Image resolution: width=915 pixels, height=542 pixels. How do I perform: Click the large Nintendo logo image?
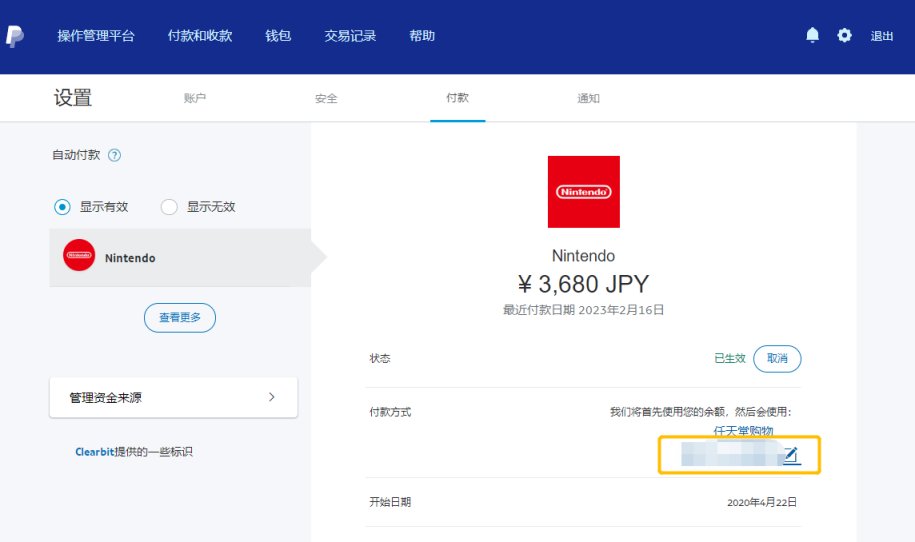click(584, 191)
